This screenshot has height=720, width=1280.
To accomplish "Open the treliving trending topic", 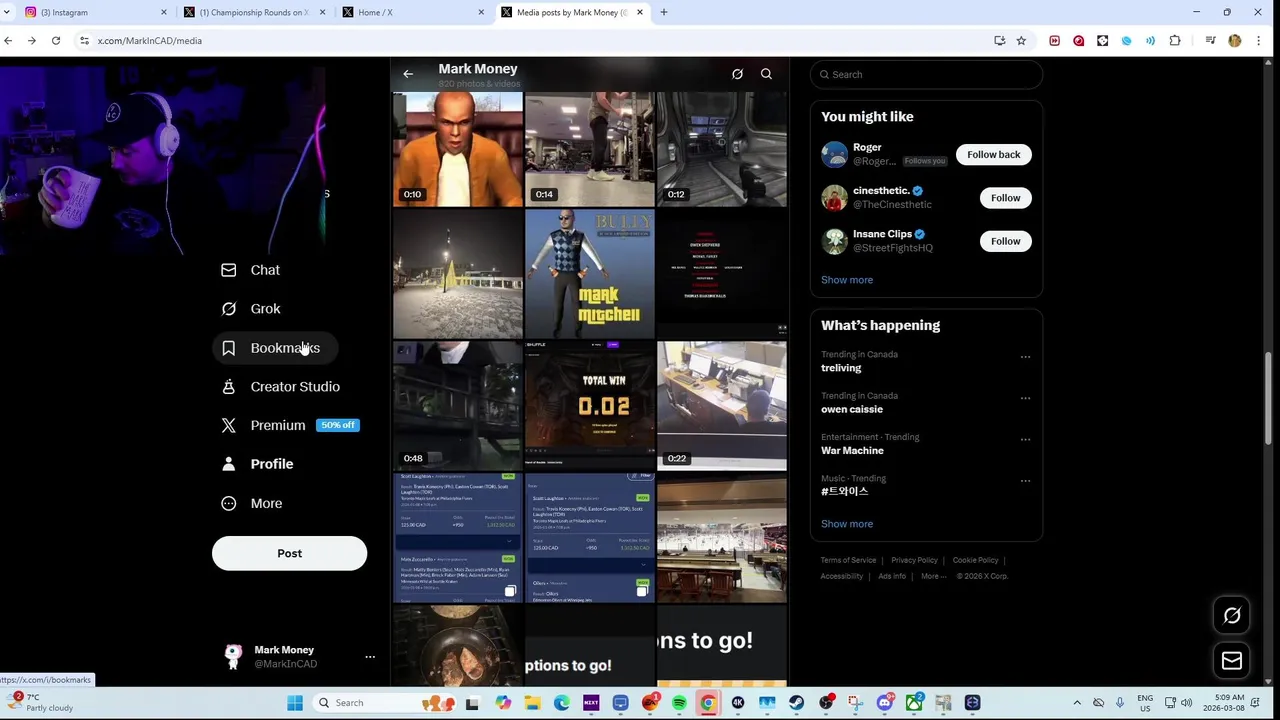I will (x=841, y=368).
